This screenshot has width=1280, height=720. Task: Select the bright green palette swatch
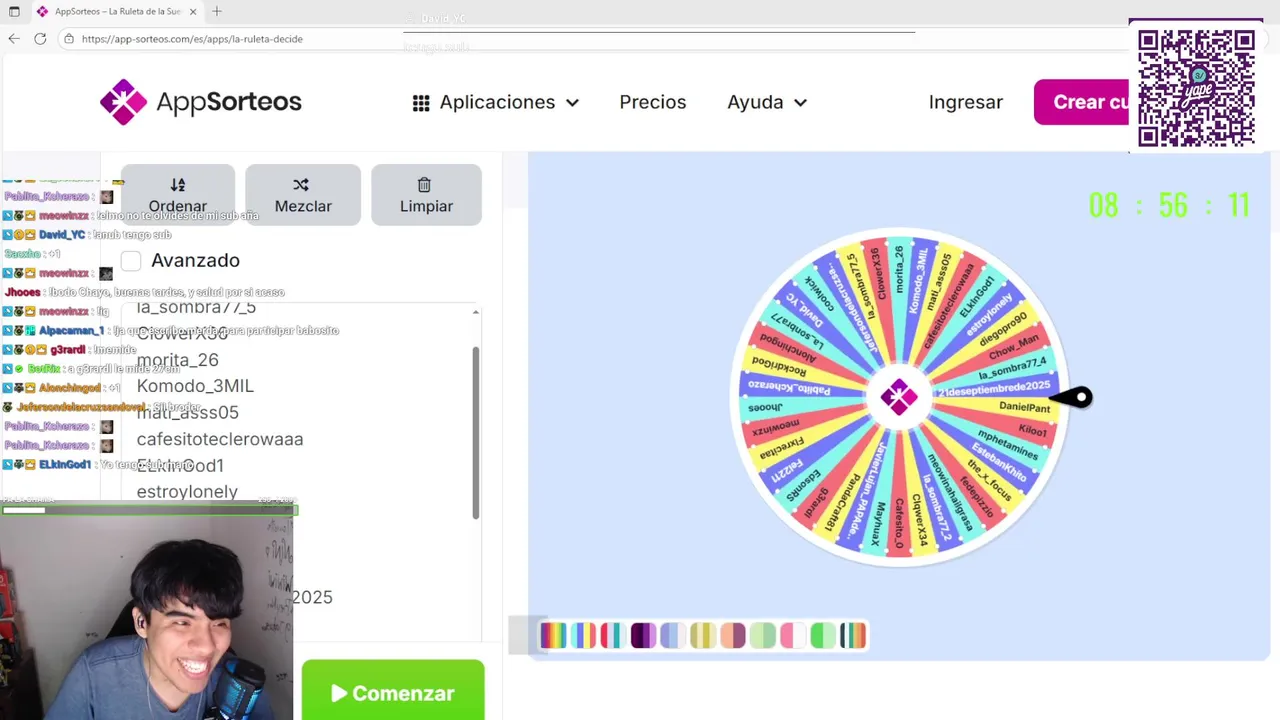click(823, 635)
